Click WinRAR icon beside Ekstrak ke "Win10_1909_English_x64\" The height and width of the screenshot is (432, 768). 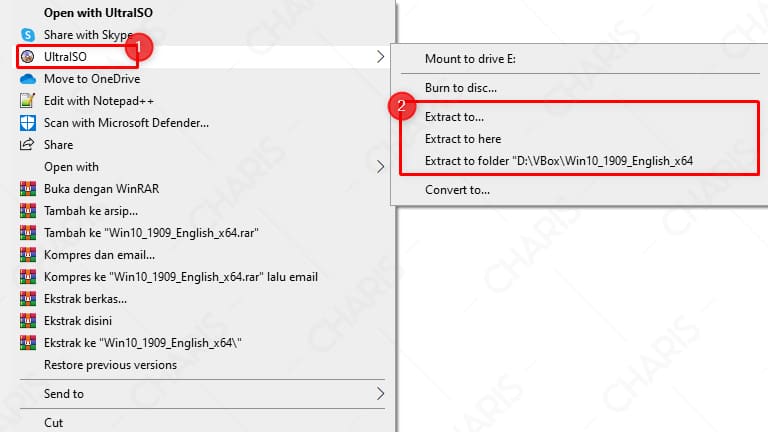(x=28, y=343)
